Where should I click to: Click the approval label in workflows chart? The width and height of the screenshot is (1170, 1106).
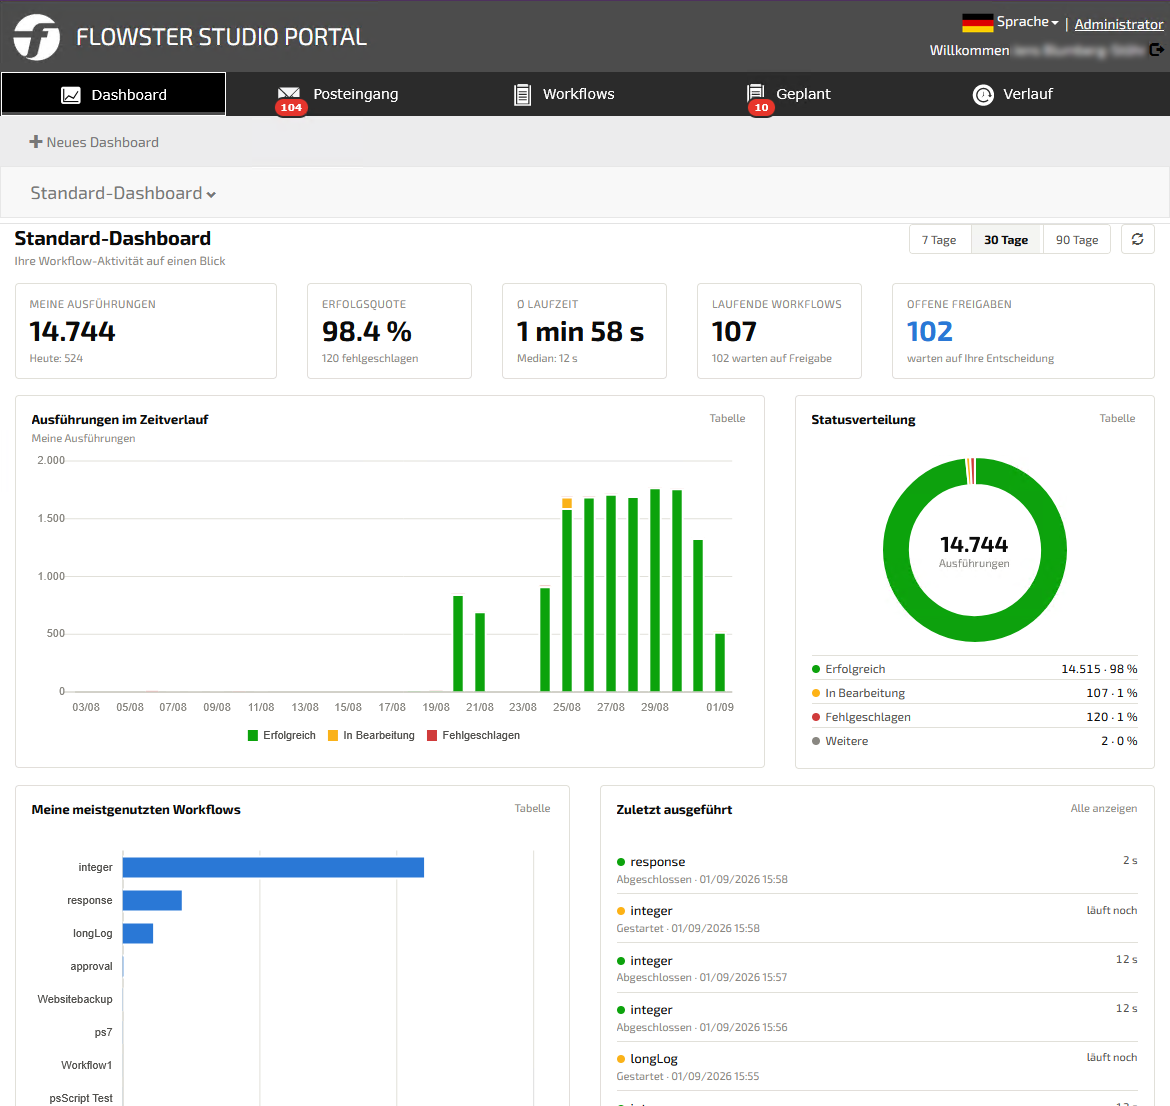coord(91,966)
